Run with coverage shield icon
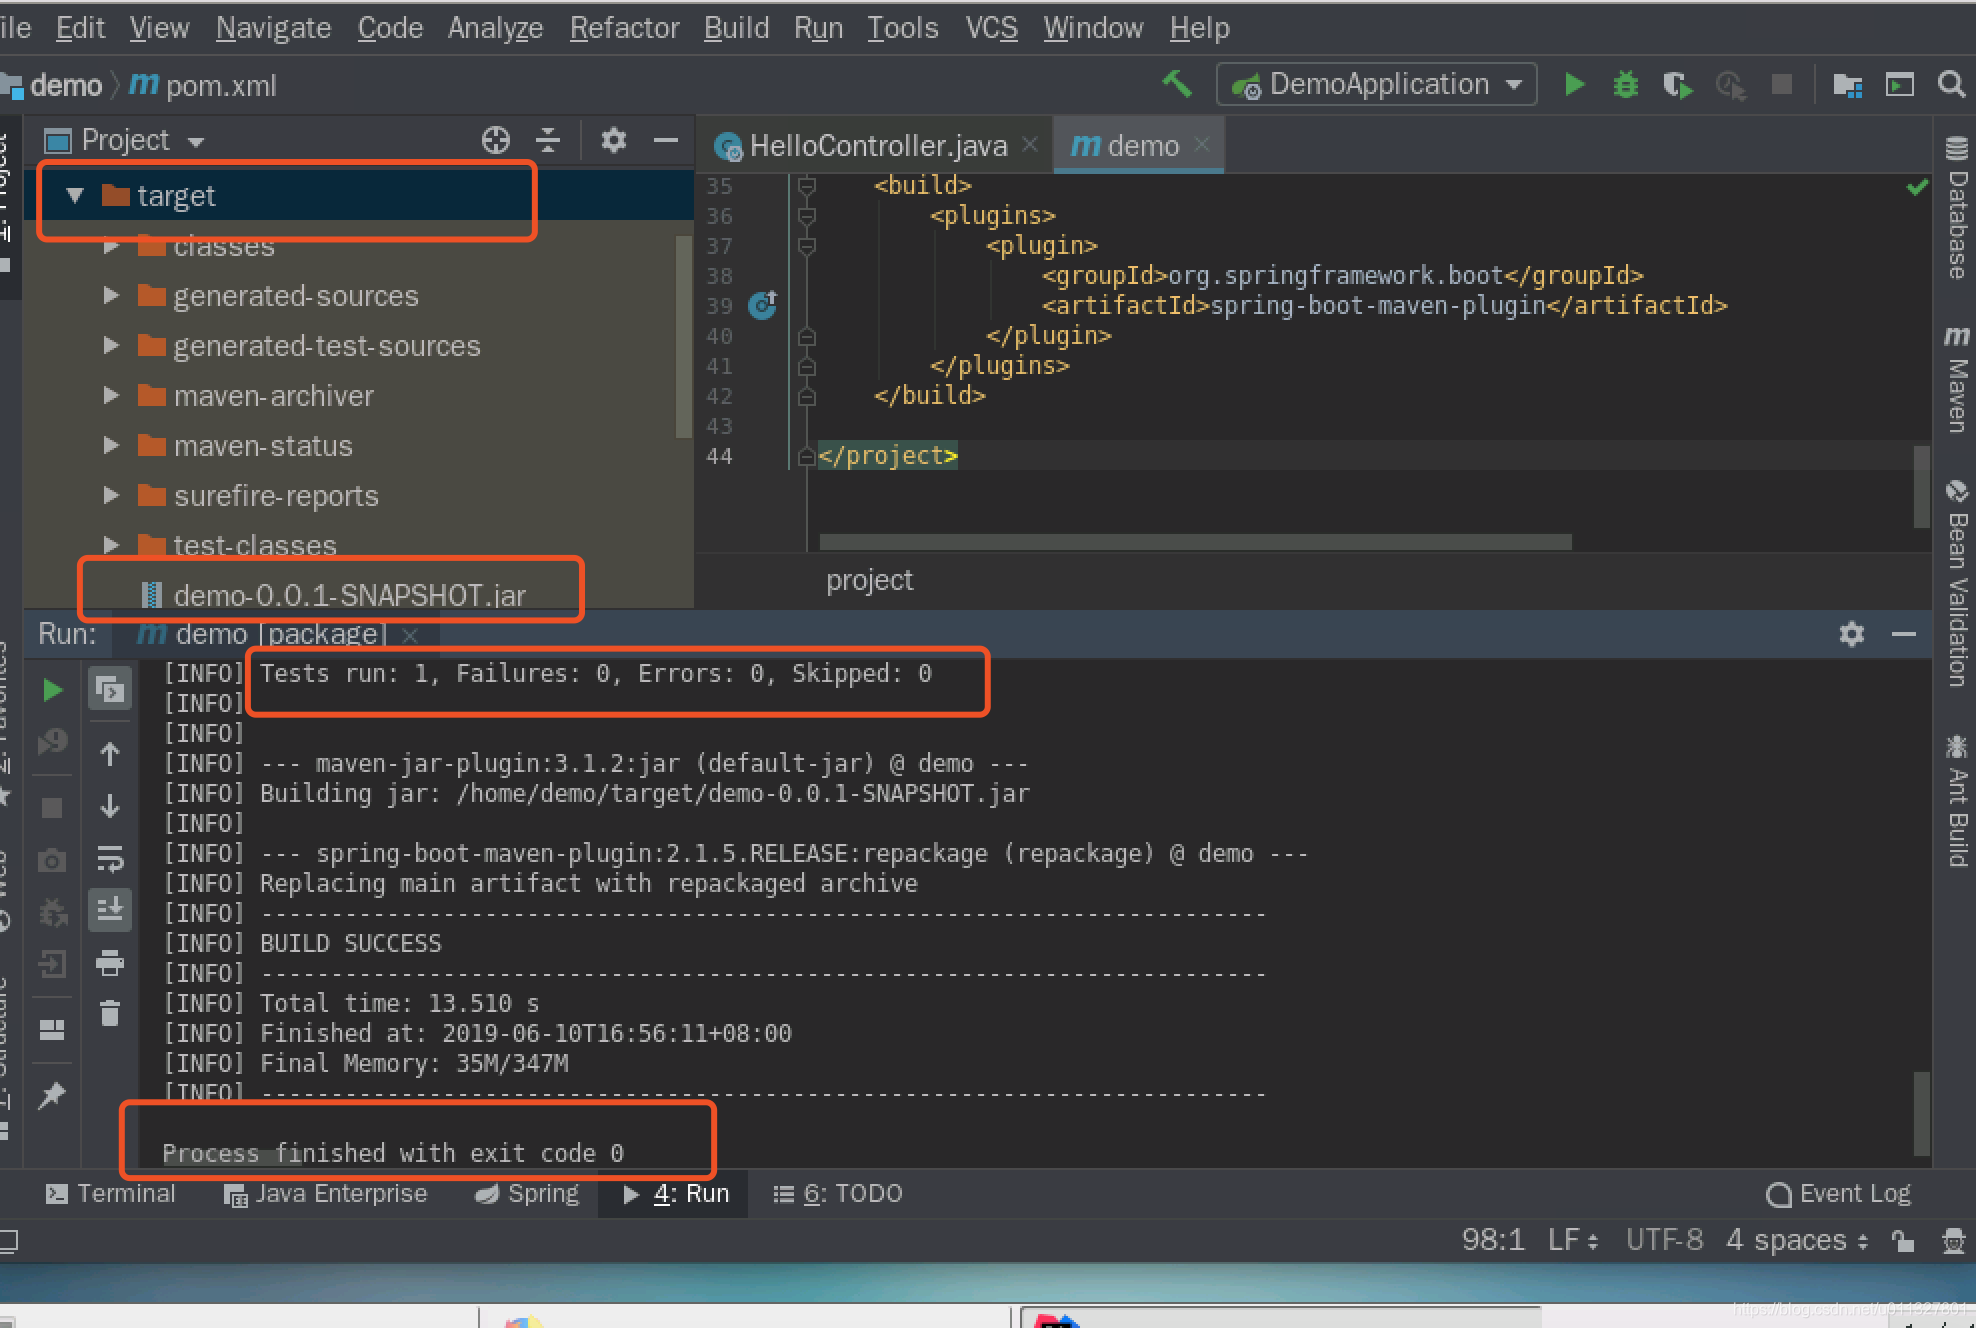This screenshot has height=1328, width=1976. coord(1677,85)
